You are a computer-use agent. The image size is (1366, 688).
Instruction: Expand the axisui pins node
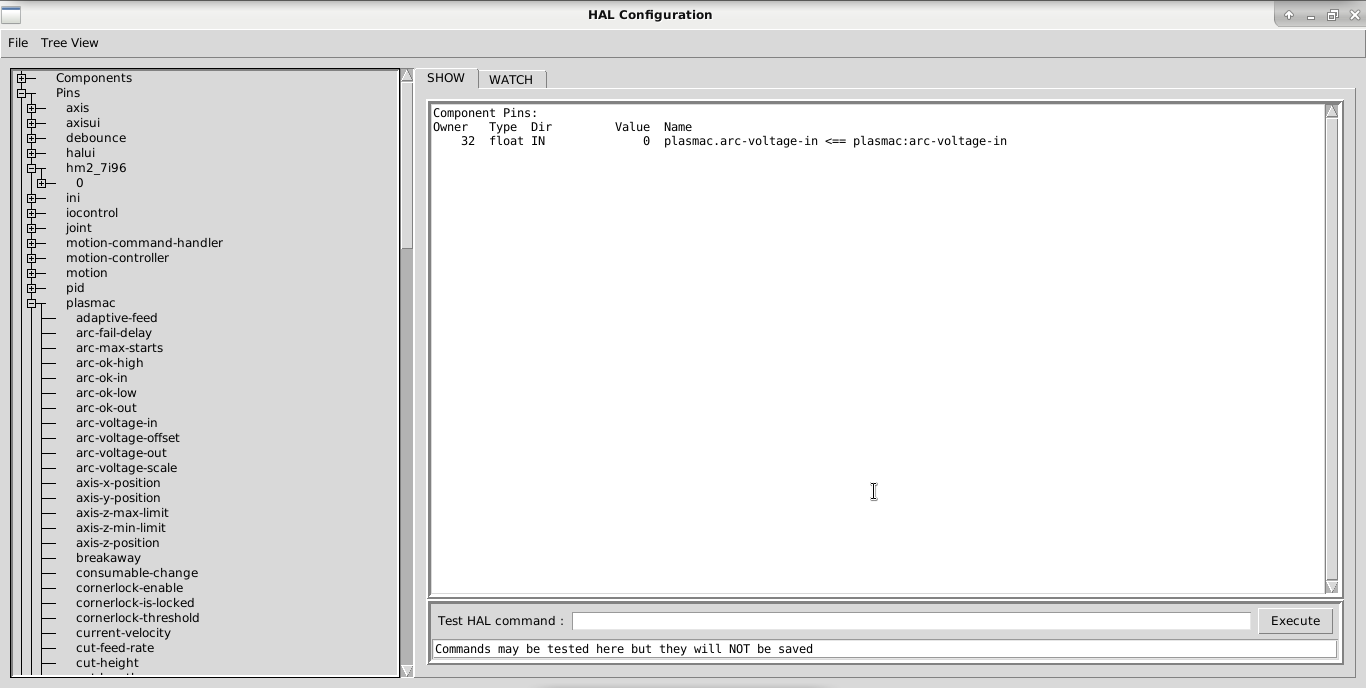pyautogui.click(x=32, y=123)
